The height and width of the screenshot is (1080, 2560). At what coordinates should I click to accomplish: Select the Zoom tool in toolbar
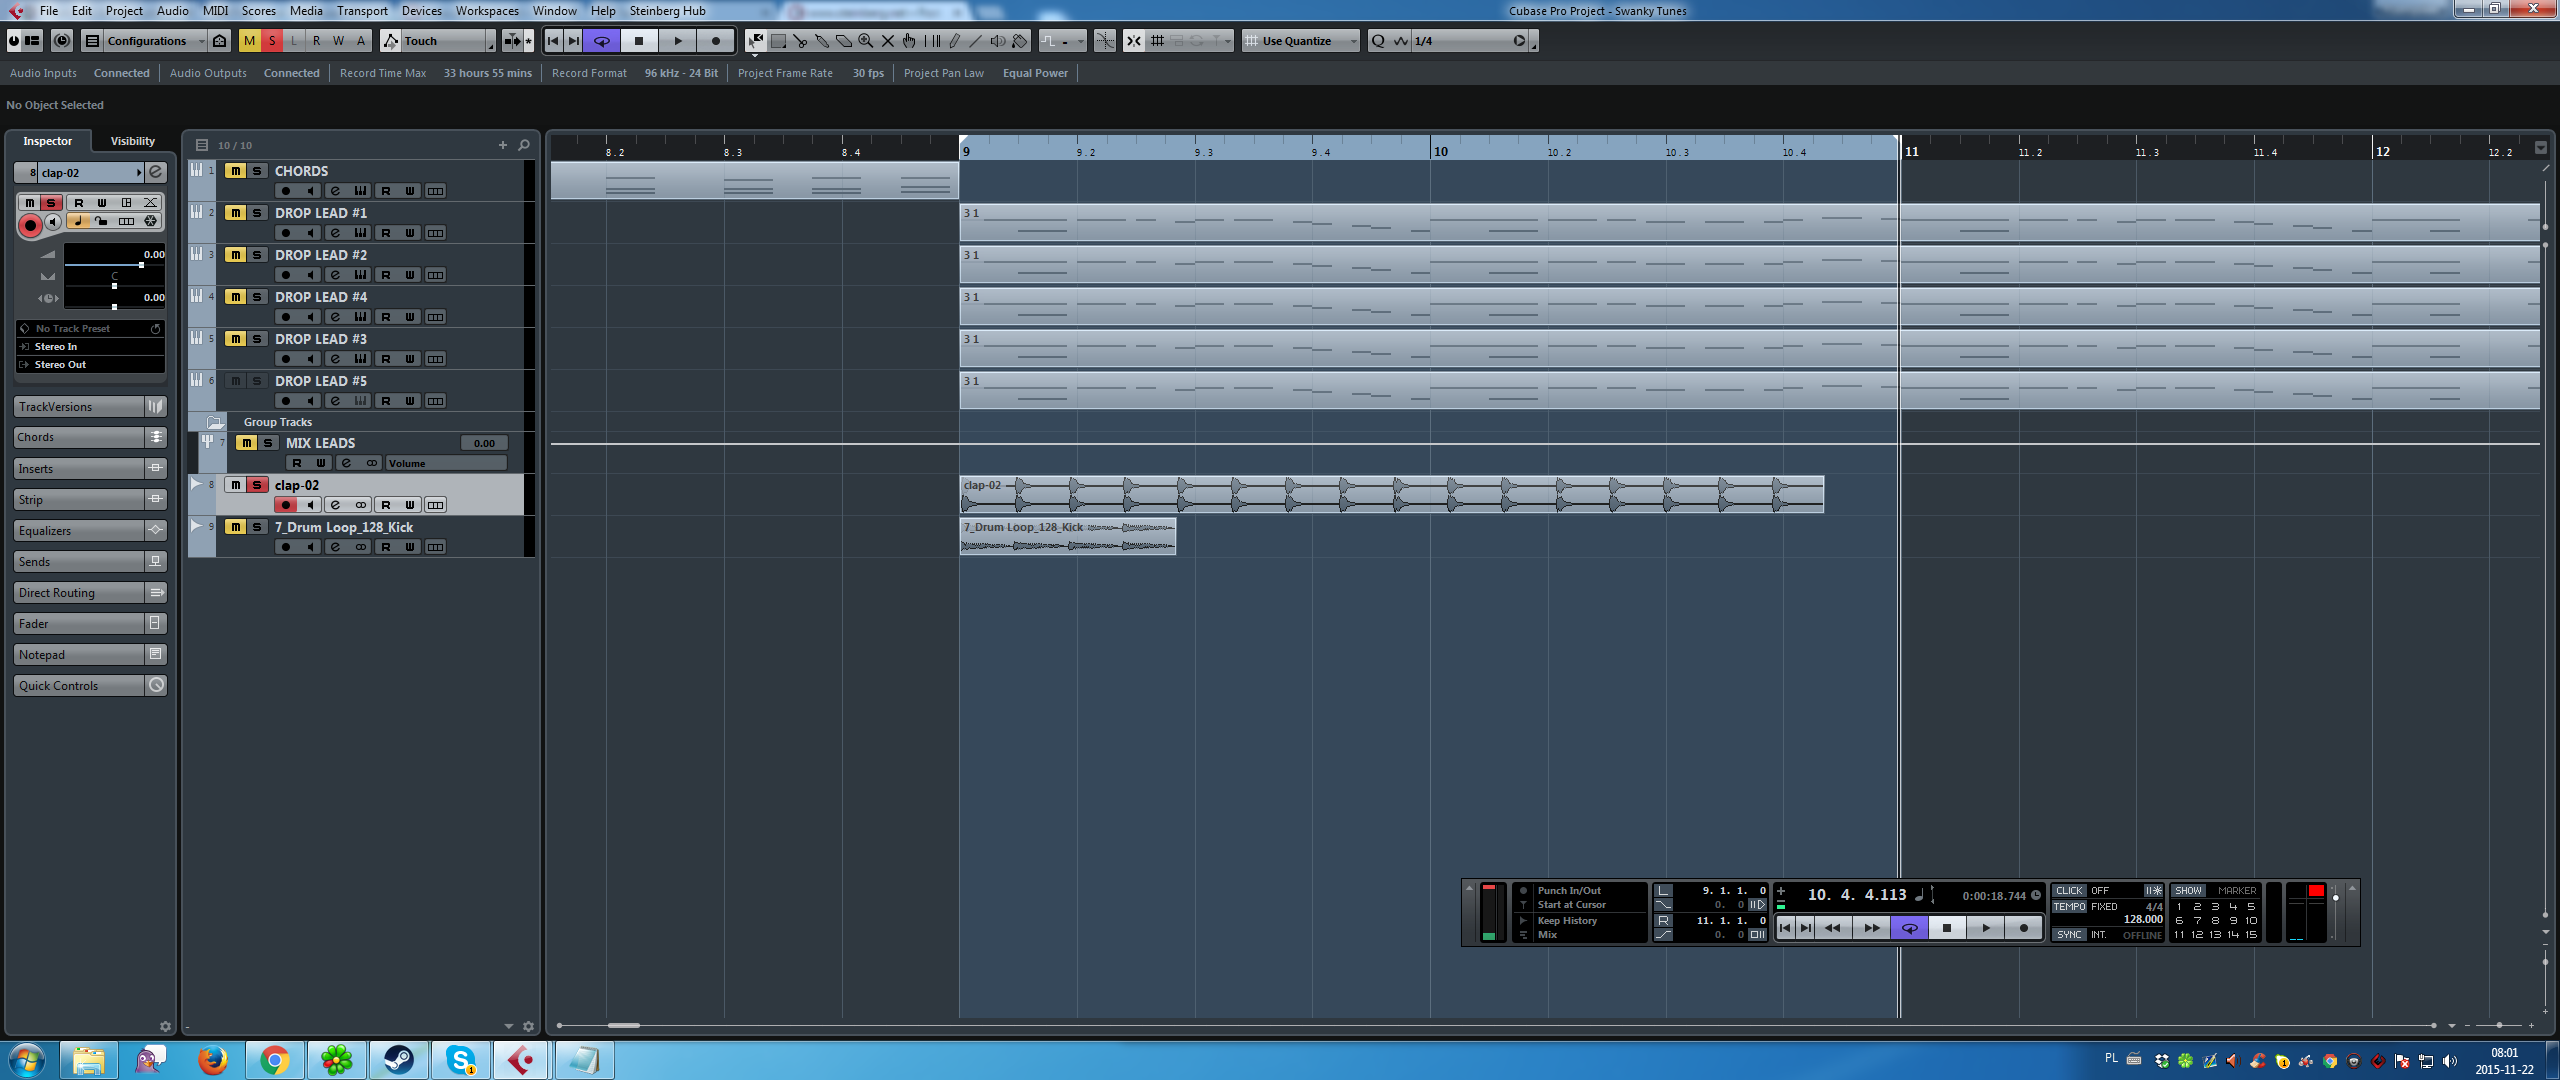pyautogui.click(x=866, y=41)
